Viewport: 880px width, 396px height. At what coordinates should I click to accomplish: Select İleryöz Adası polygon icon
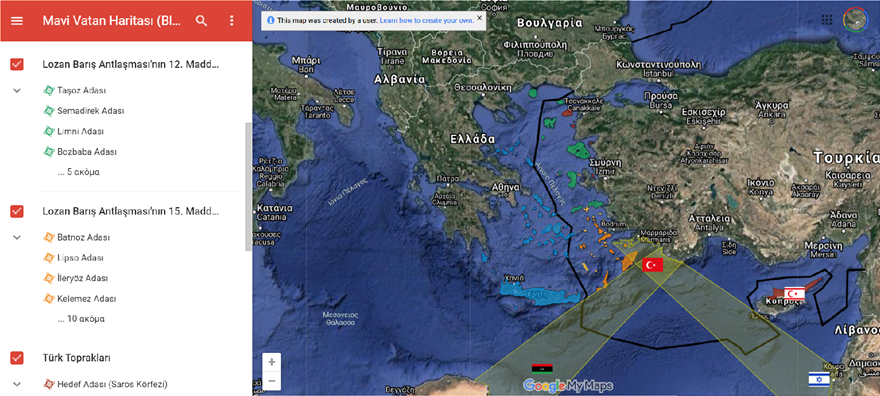coord(49,278)
